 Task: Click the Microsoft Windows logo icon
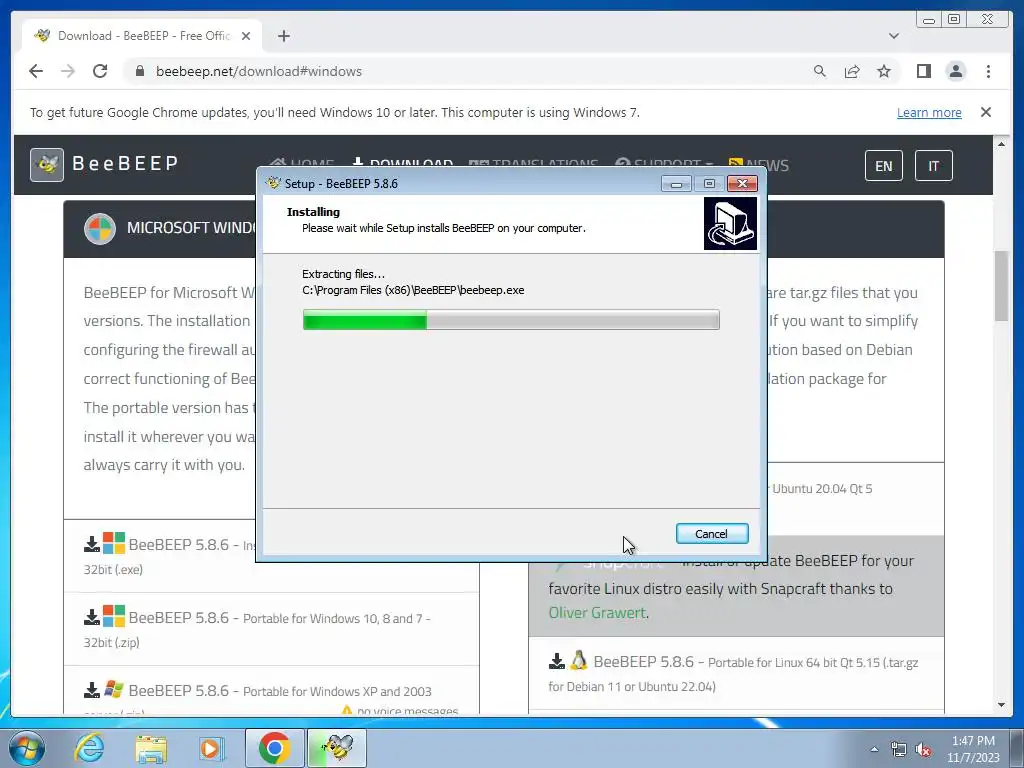(x=100, y=229)
